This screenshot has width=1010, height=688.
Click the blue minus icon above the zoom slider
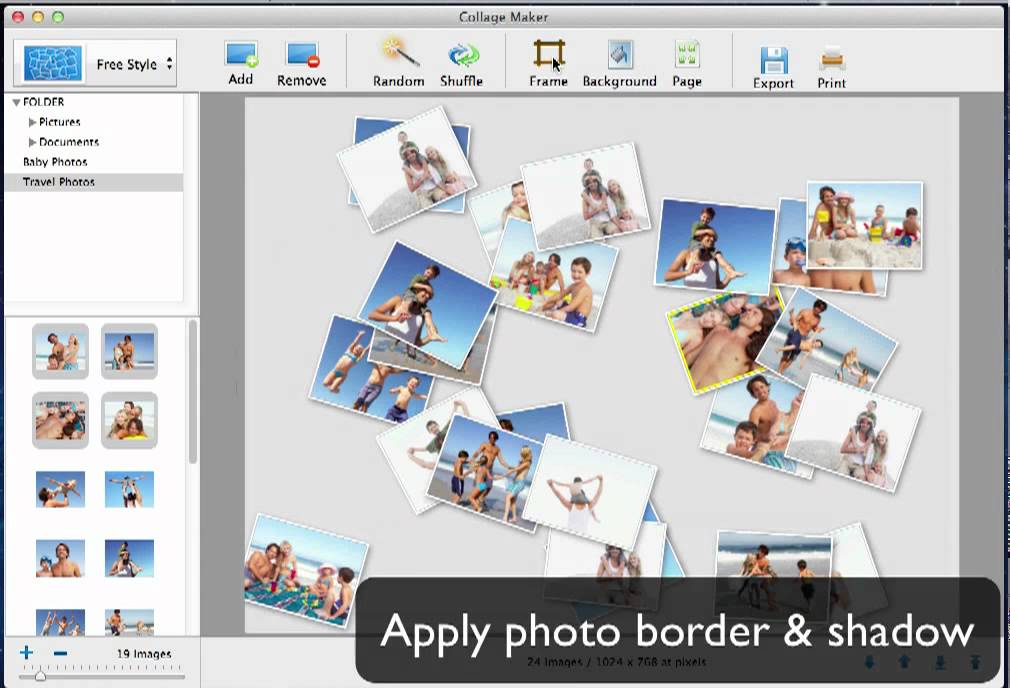point(61,653)
